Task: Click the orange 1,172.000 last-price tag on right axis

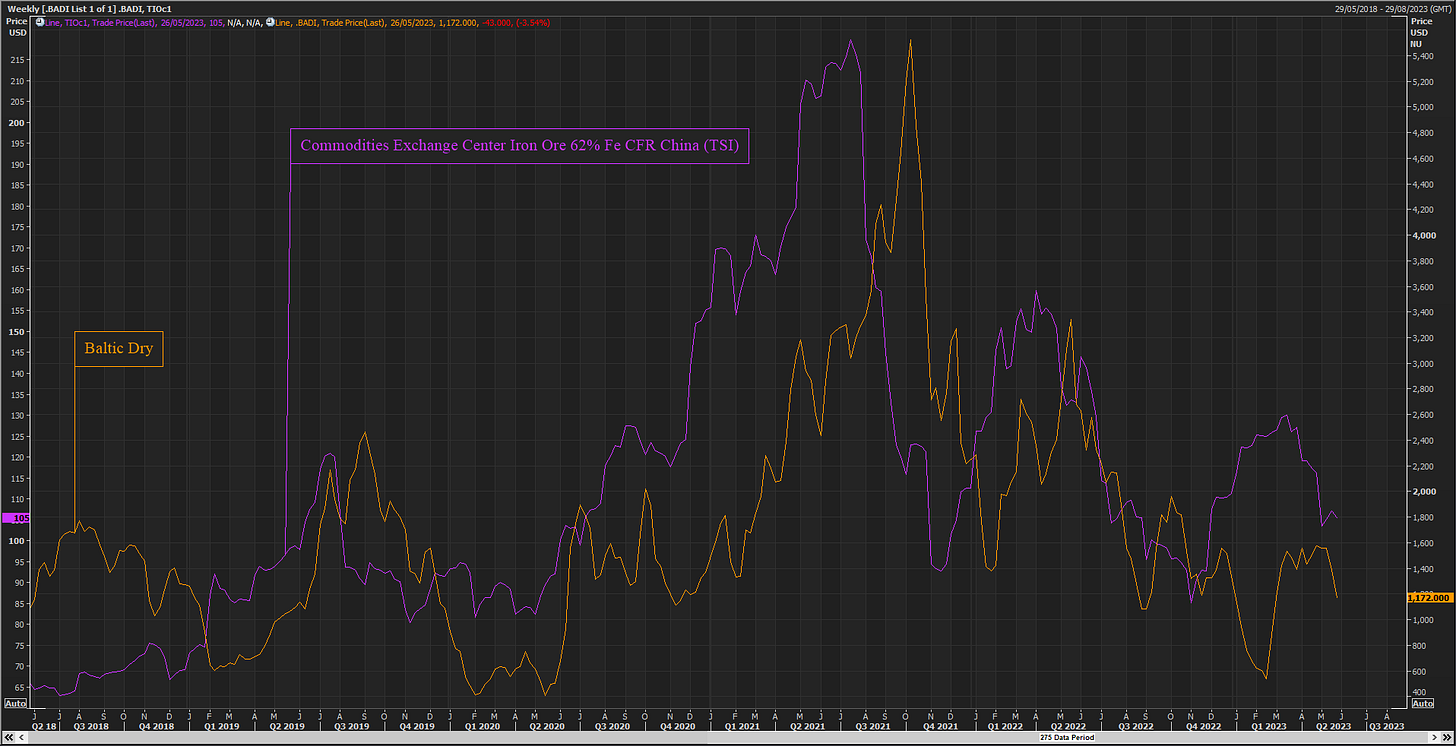Action: [x=1429, y=598]
